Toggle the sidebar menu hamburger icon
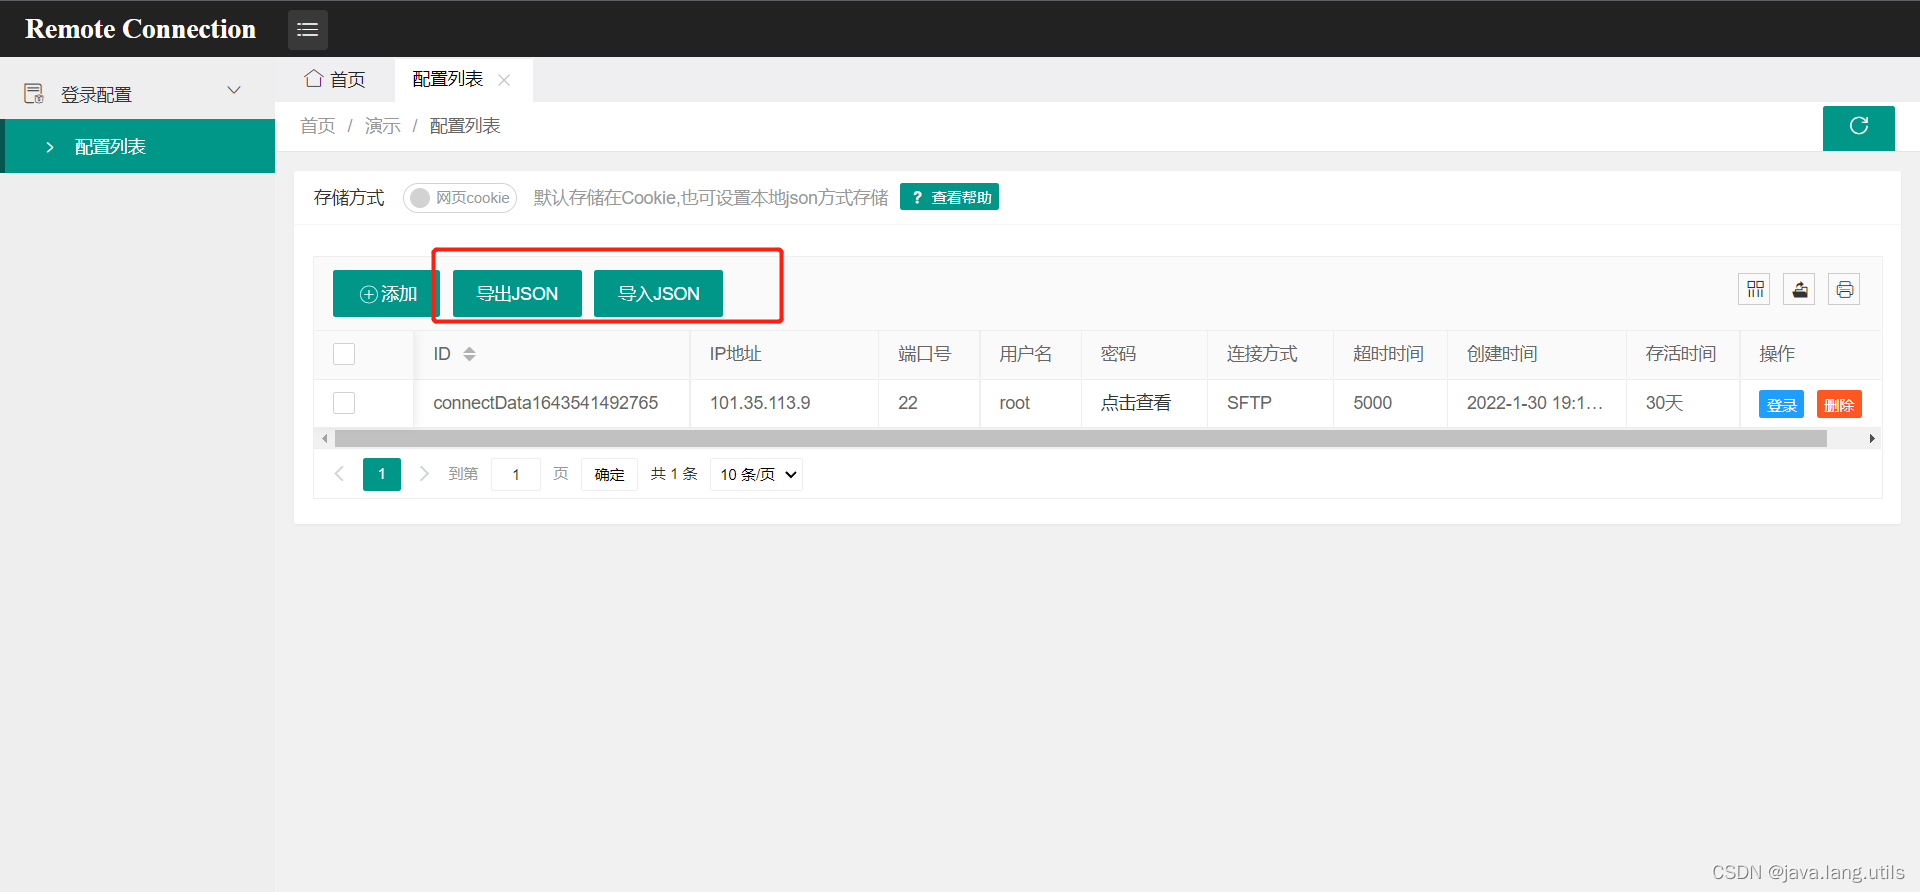This screenshot has width=1920, height=892. click(x=307, y=29)
